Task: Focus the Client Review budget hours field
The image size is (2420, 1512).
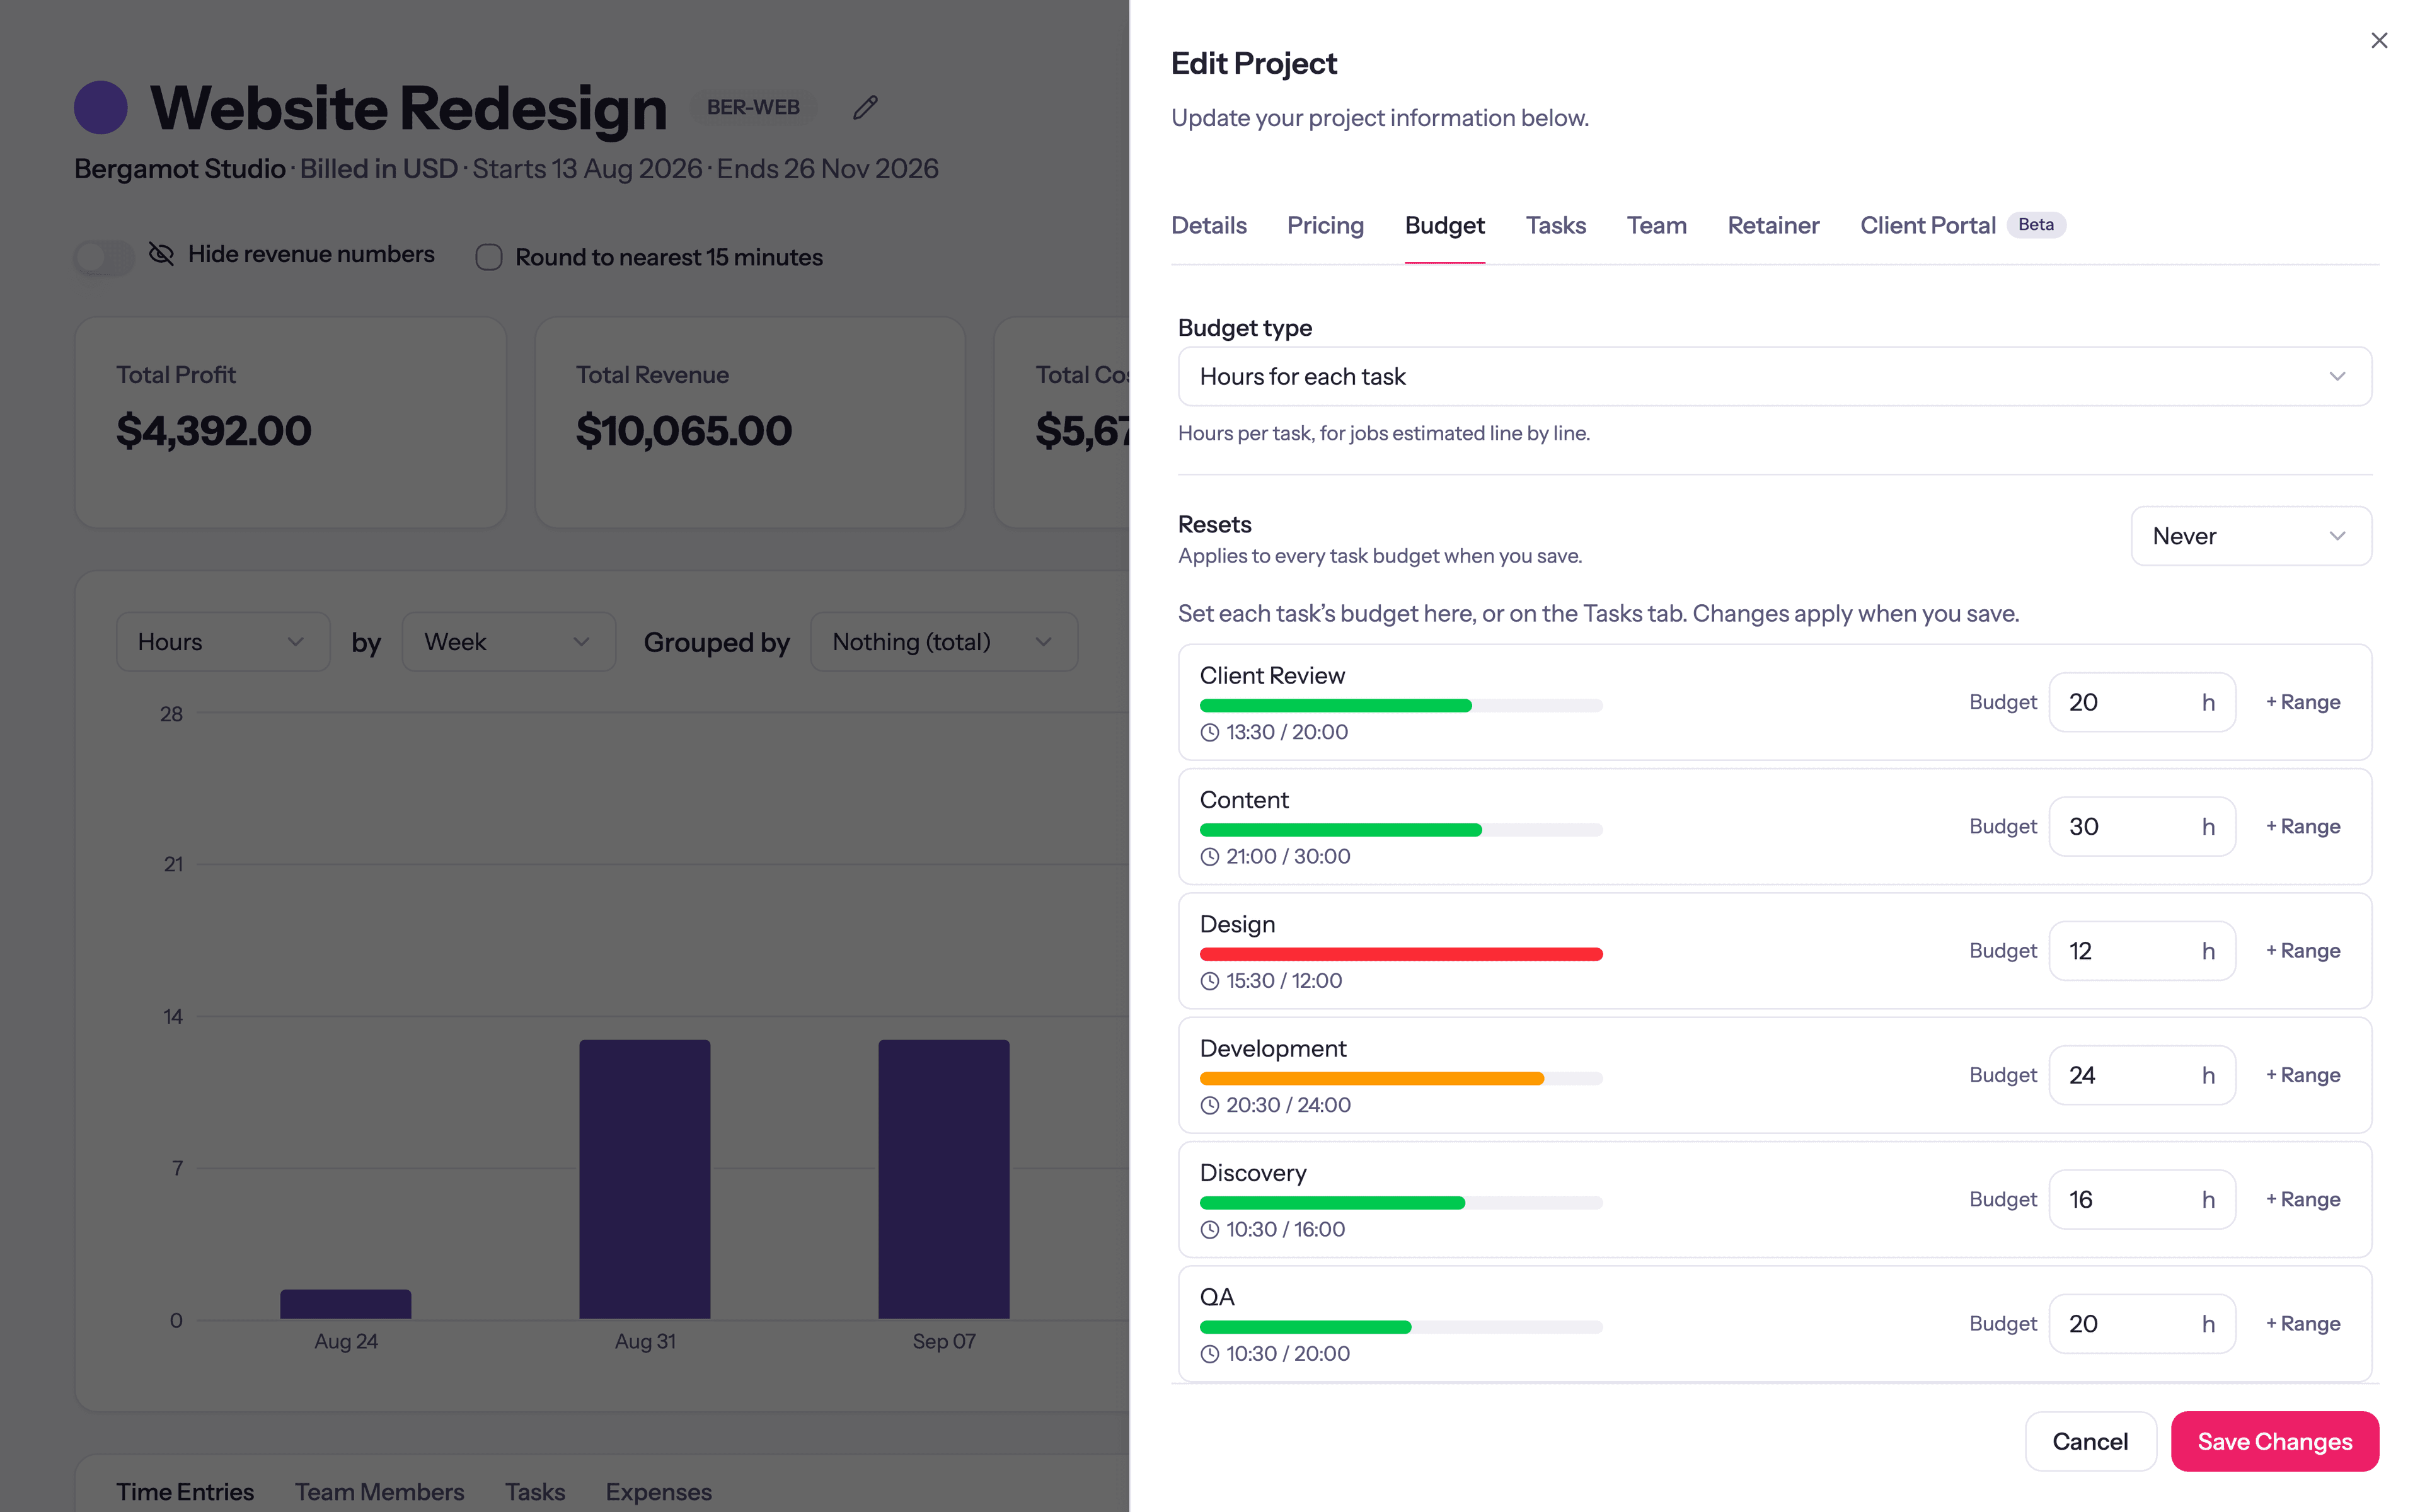Action: (x=2142, y=702)
